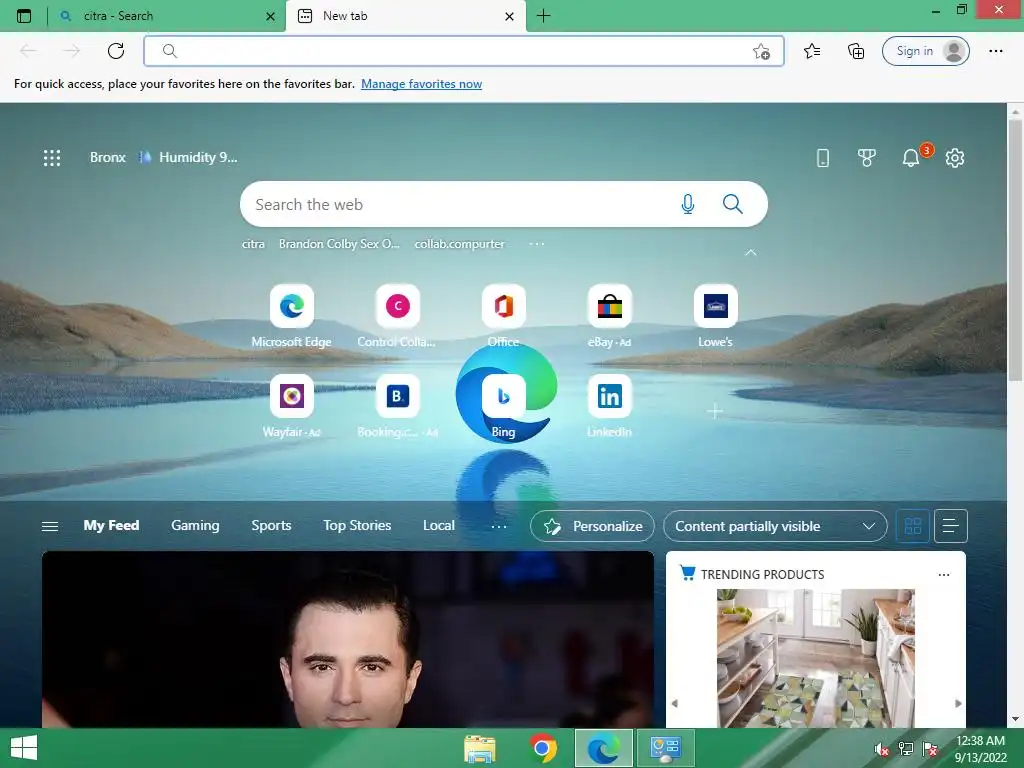The height and width of the screenshot is (768, 1024).
Task: Open page settings gear icon
Action: point(955,157)
